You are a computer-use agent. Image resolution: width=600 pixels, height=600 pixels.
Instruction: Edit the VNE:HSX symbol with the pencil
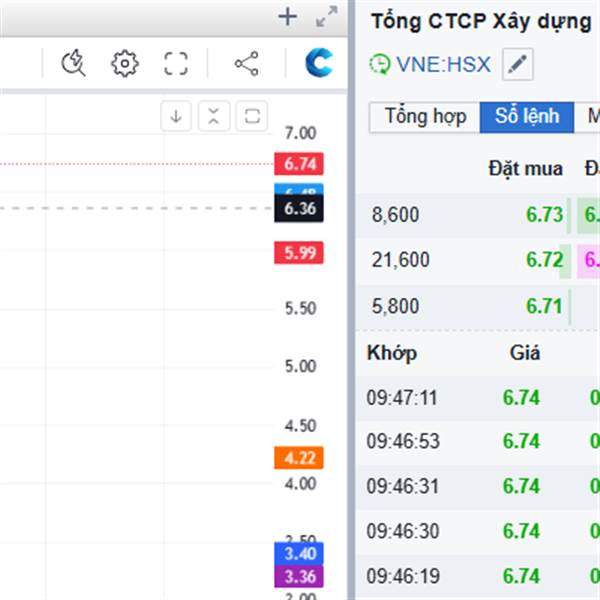[517, 65]
